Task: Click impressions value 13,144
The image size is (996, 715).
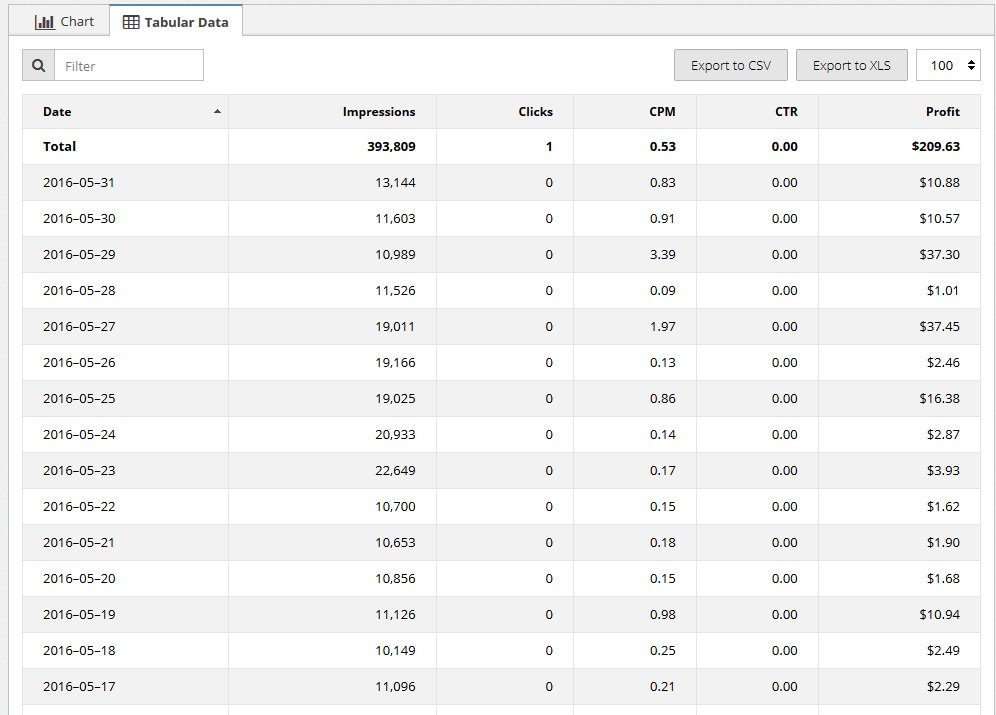Action: pyautogui.click(x=395, y=183)
